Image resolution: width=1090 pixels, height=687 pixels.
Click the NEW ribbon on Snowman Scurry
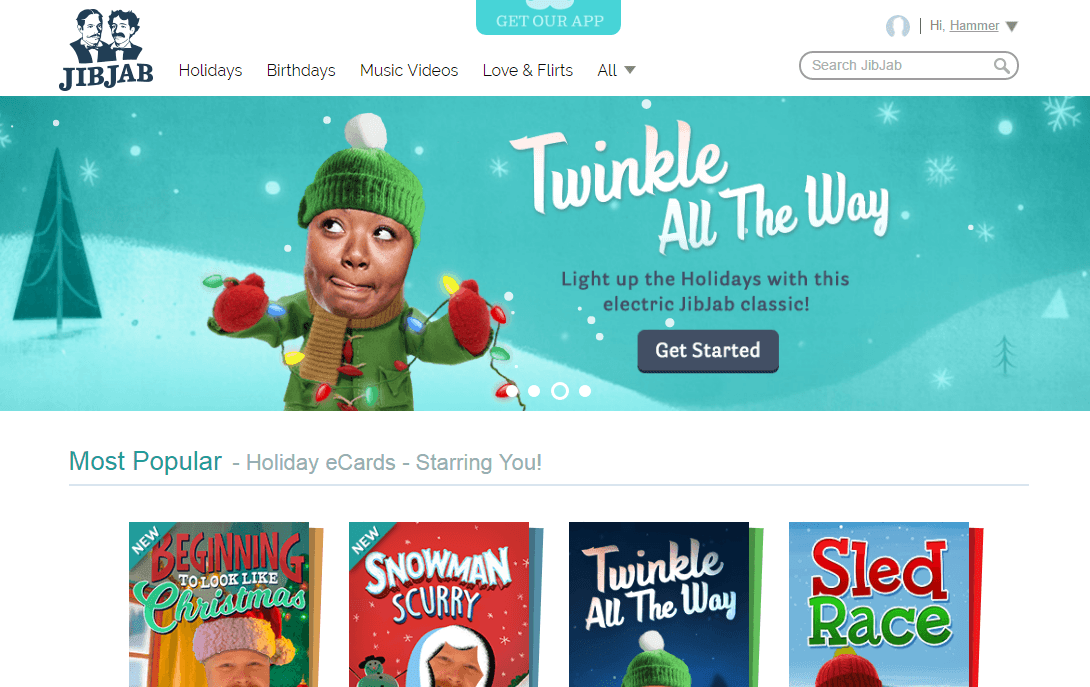click(366, 540)
